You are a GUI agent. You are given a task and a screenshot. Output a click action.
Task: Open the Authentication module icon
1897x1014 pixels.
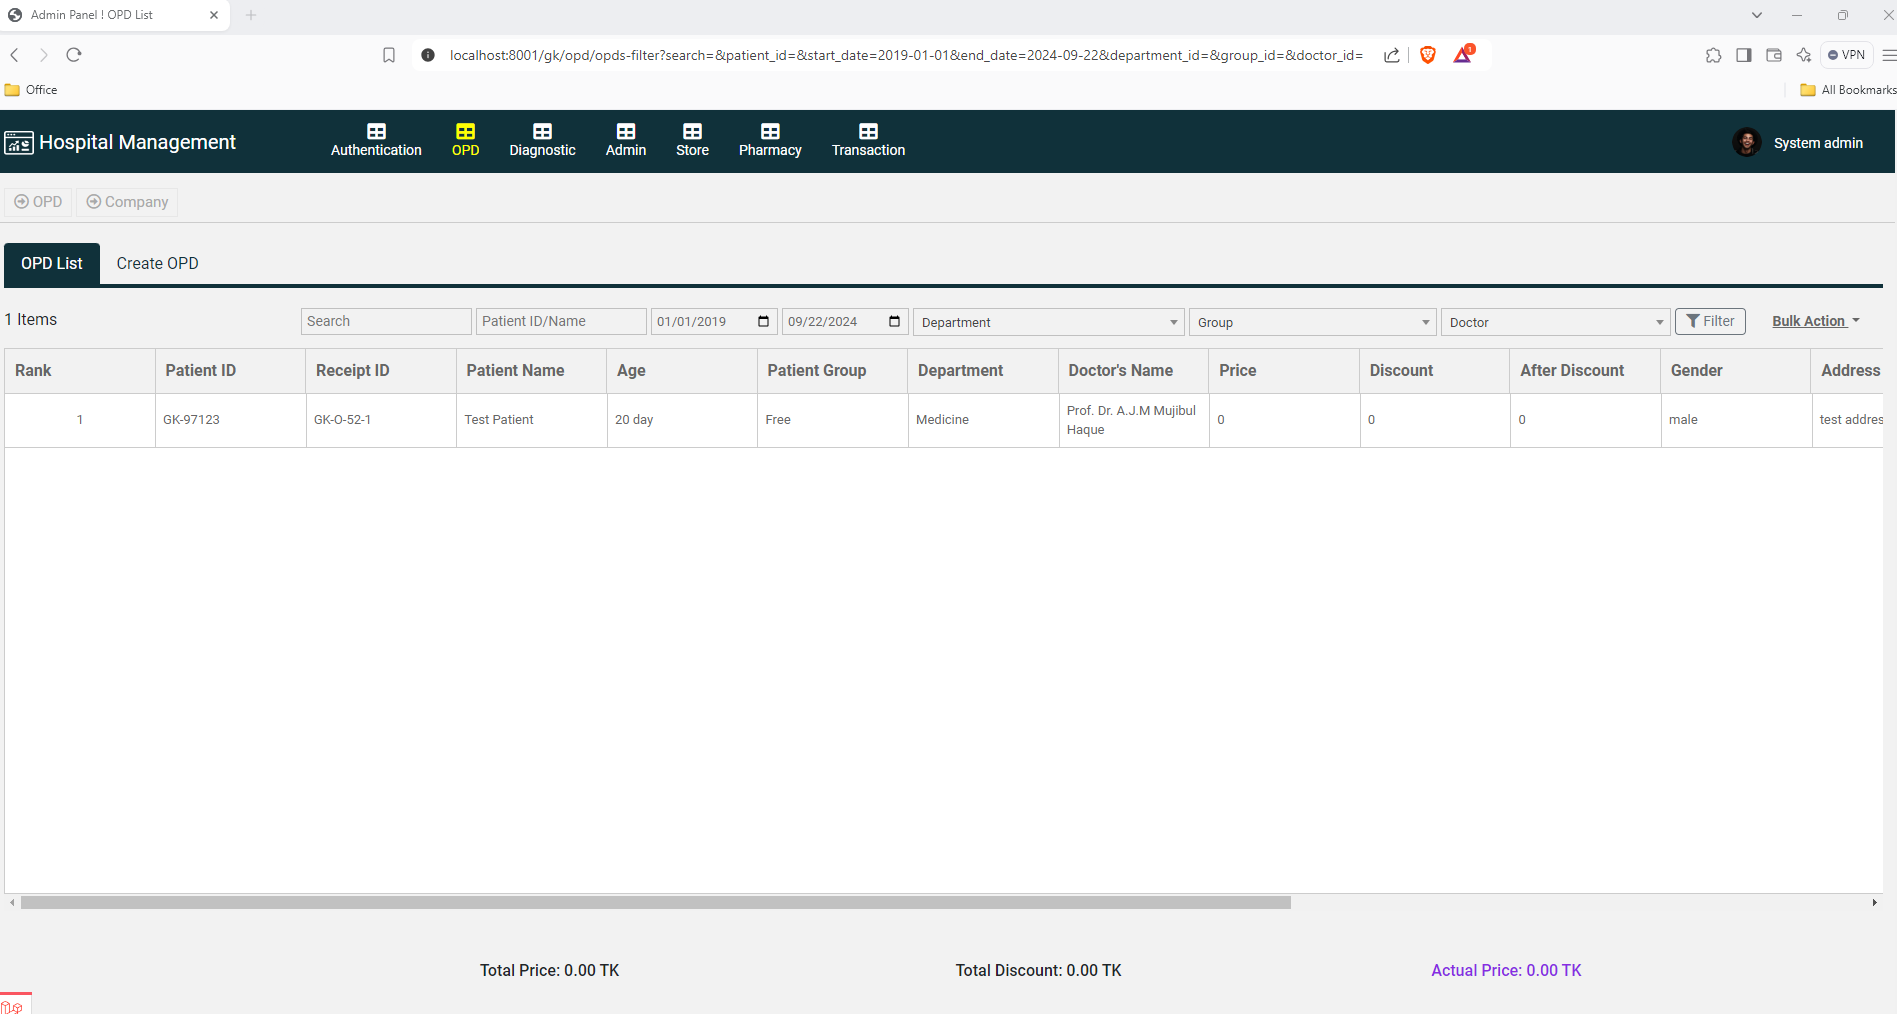click(376, 131)
